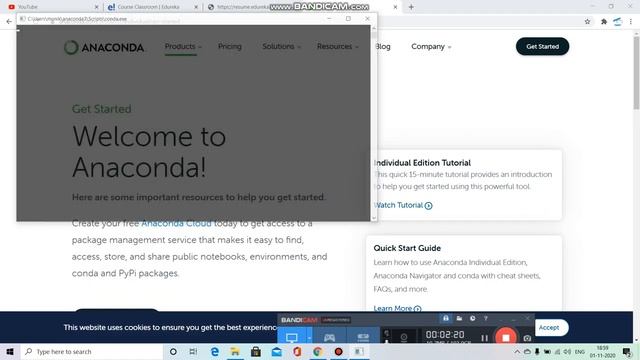Click the Windows search box
The image size is (640, 360).
click(91, 351)
